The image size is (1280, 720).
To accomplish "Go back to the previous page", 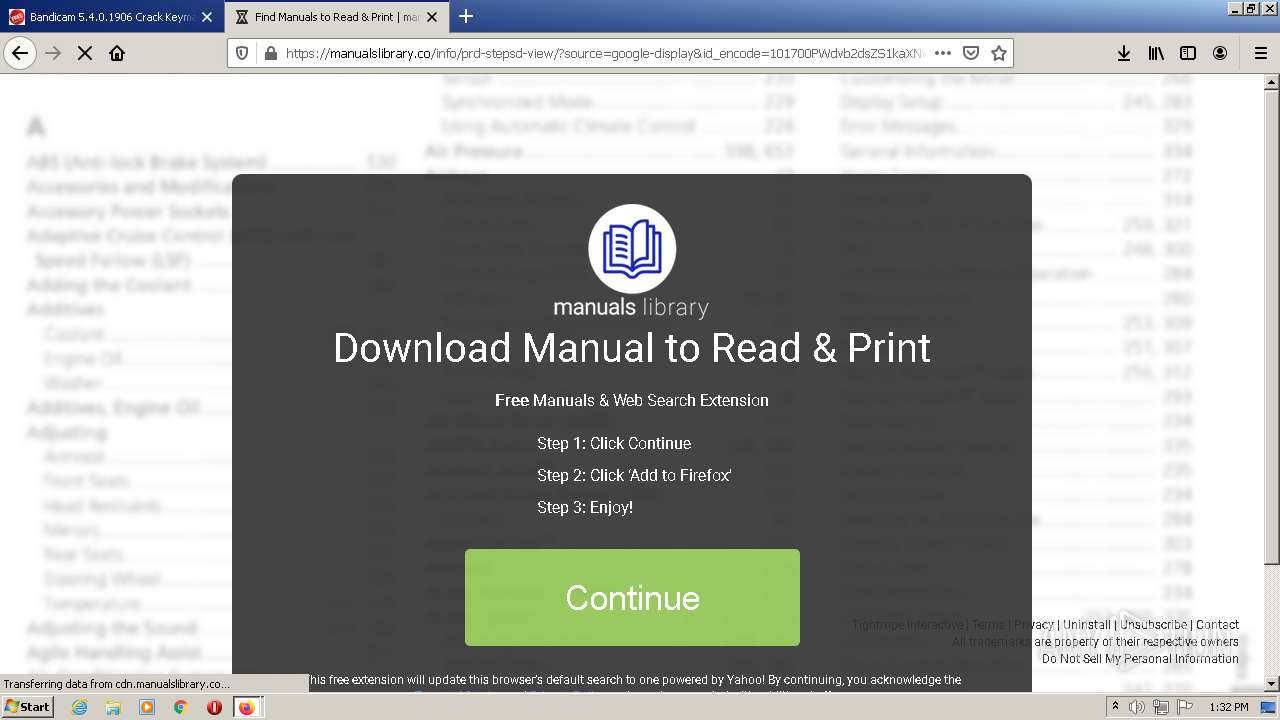I will (20, 53).
